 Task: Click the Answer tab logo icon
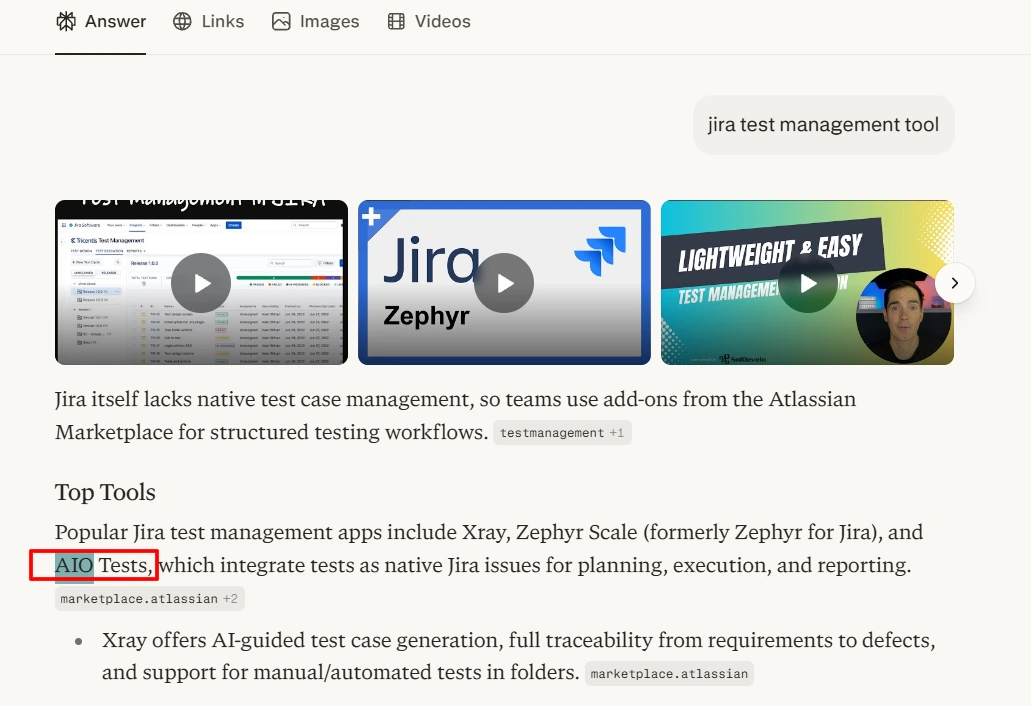pos(66,22)
